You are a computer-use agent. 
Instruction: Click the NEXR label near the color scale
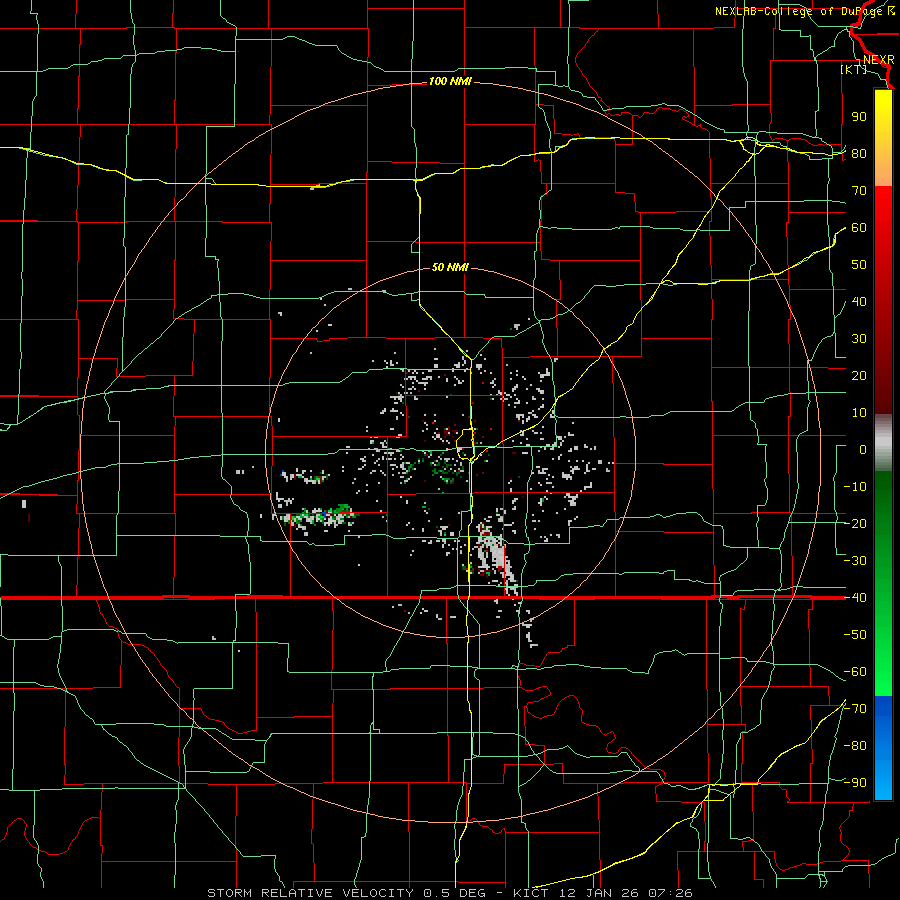pyautogui.click(x=878, y=60)
